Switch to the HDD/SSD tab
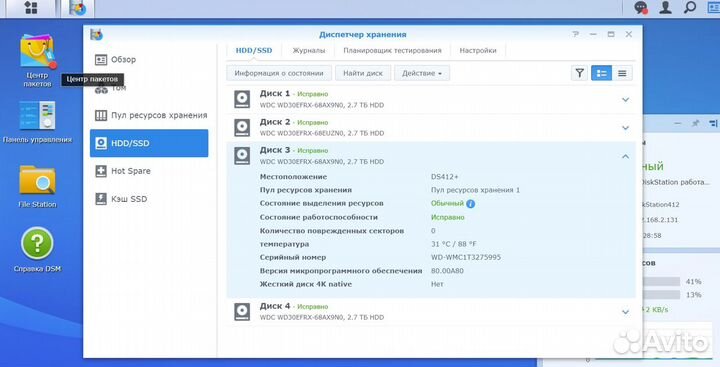The height and width of the screenshot is (367, 720). click(254, 51)
